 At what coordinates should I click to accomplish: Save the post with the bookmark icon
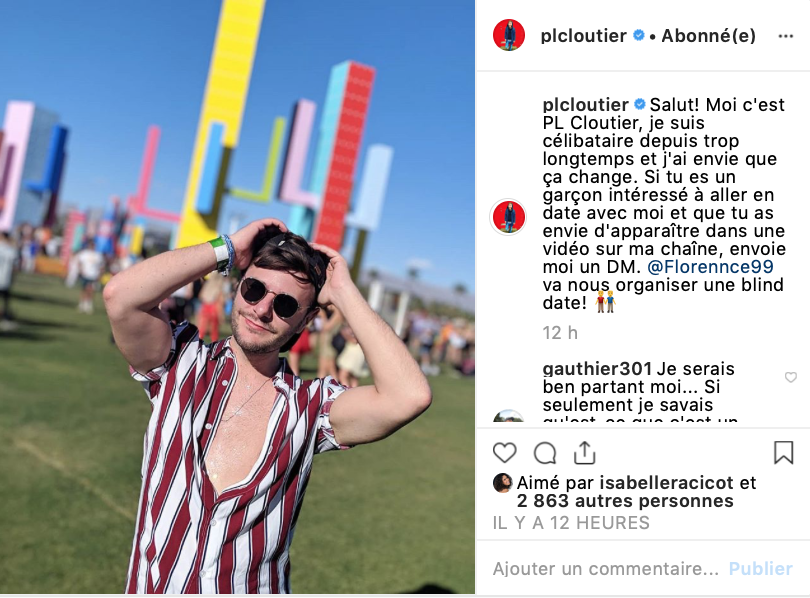click(x=783, y=452)
